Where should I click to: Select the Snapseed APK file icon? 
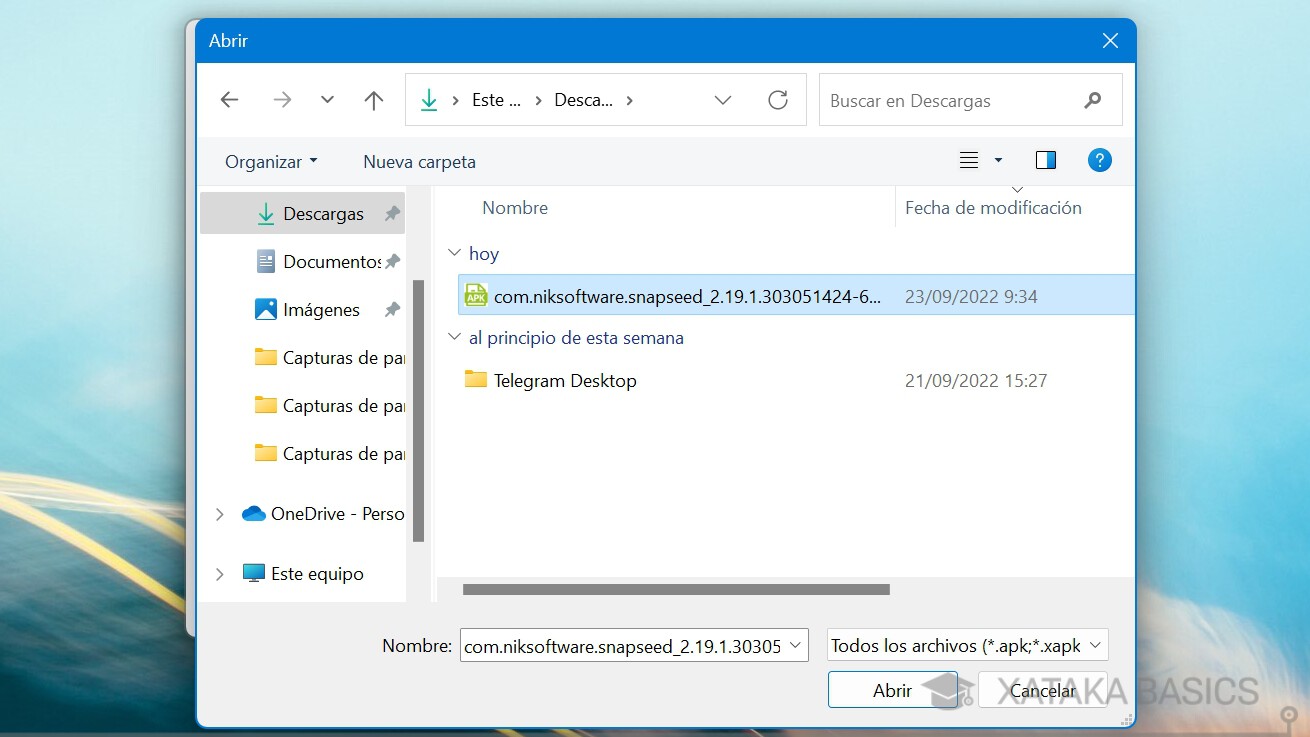475,295
